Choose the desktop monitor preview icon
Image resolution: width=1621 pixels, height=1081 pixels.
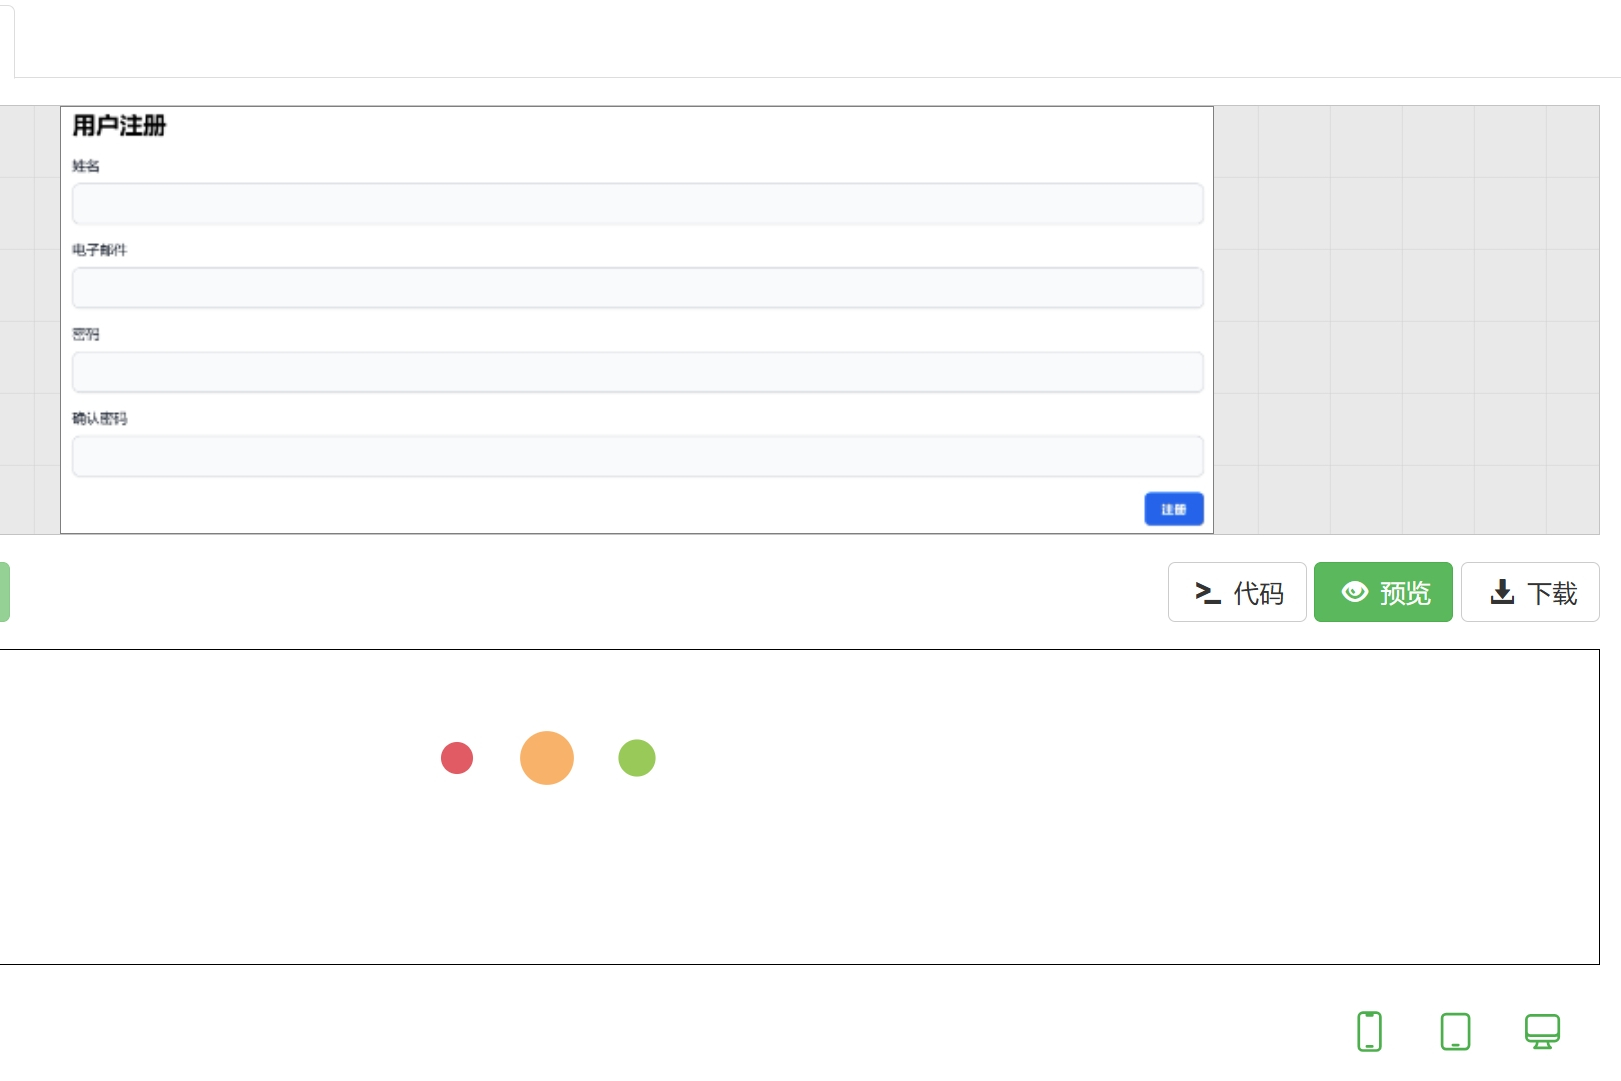[1542, 1031]
